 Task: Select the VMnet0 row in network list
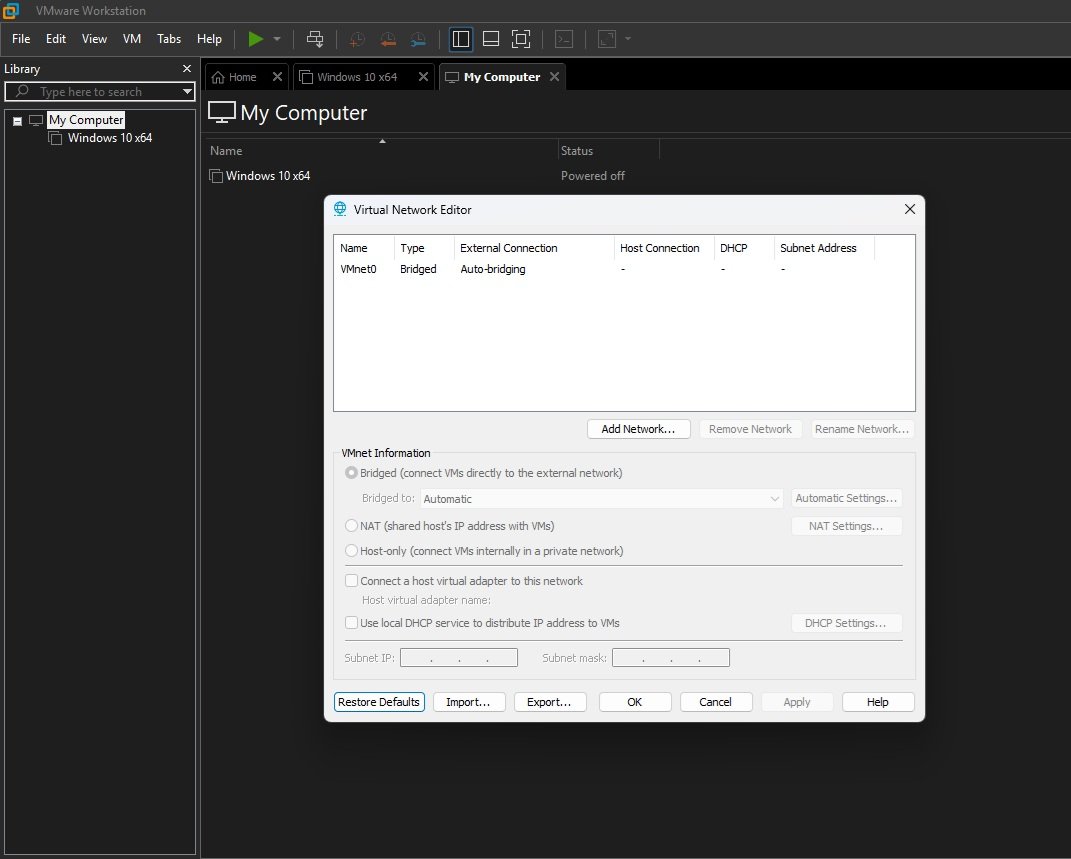click(x=358, y=269)
